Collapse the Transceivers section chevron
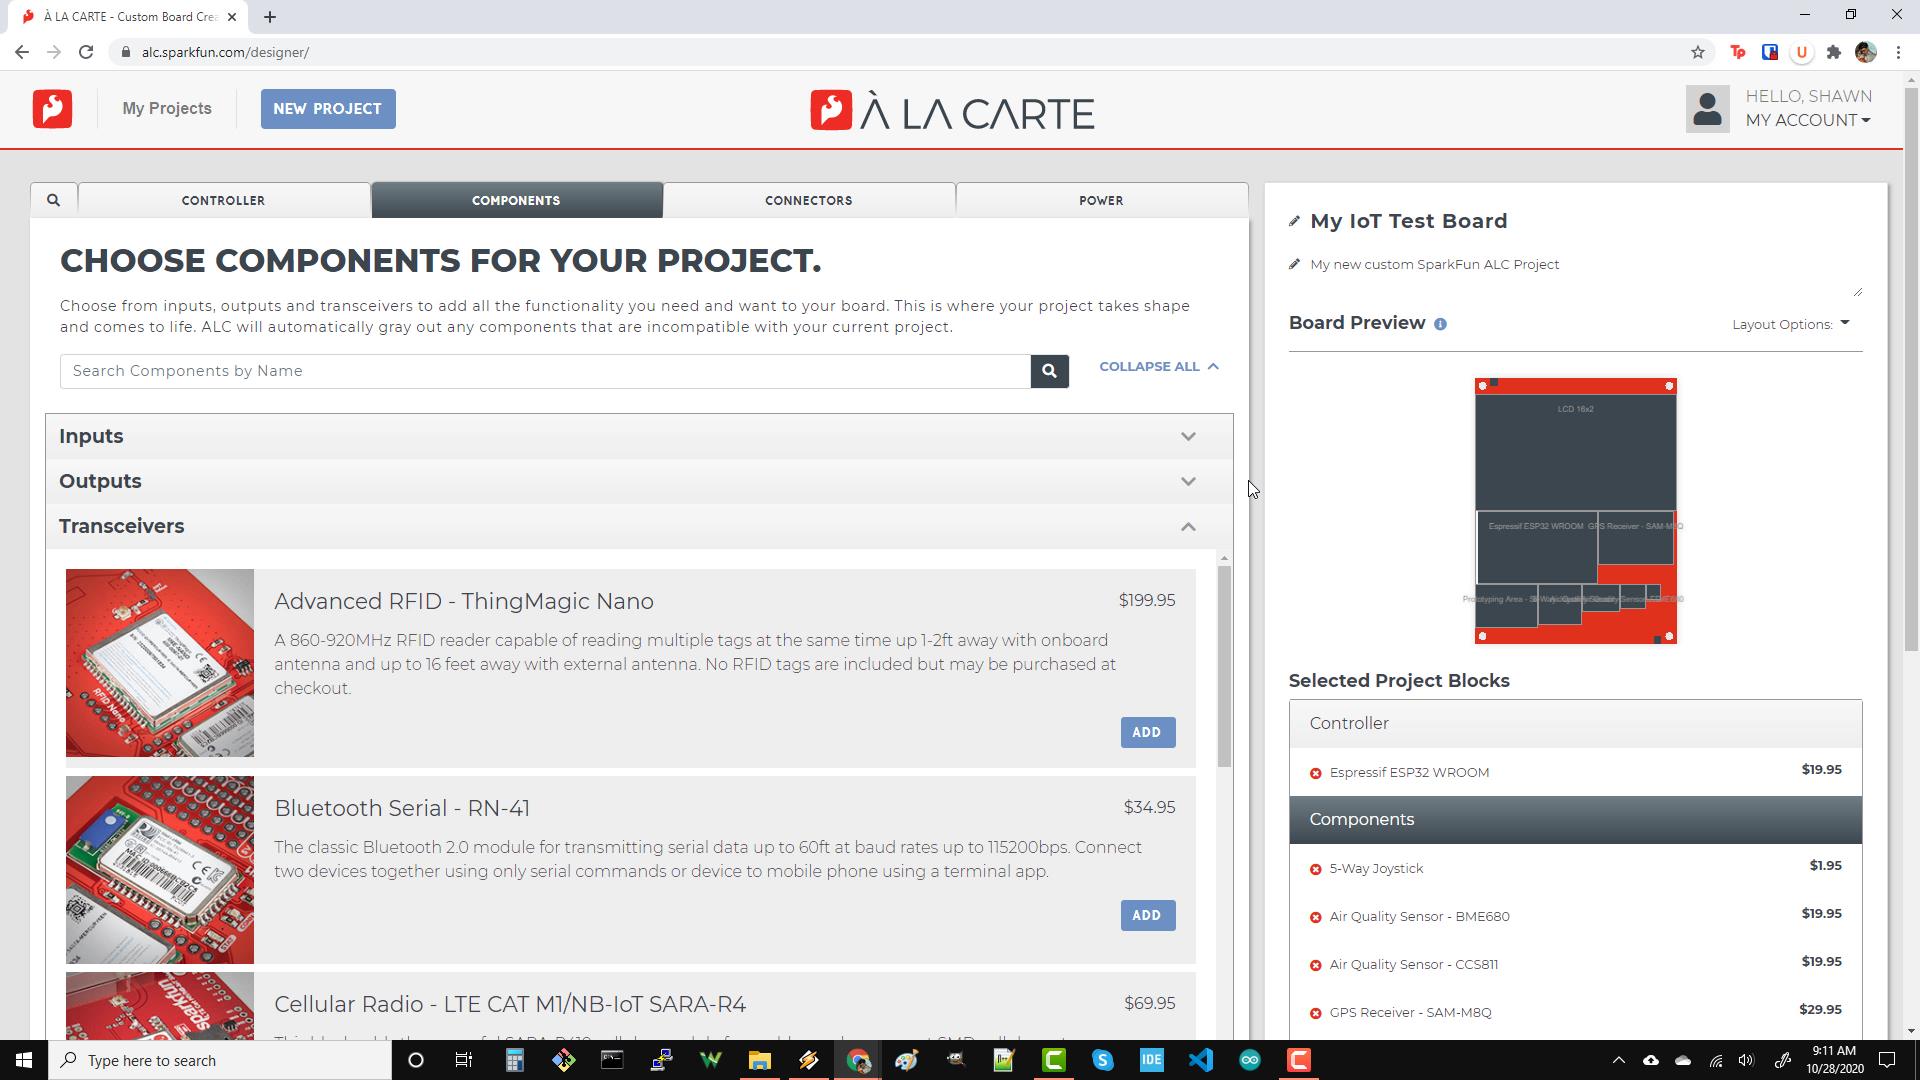The height and width of the screenshot is (1080, 1920). coord(1188,526)
